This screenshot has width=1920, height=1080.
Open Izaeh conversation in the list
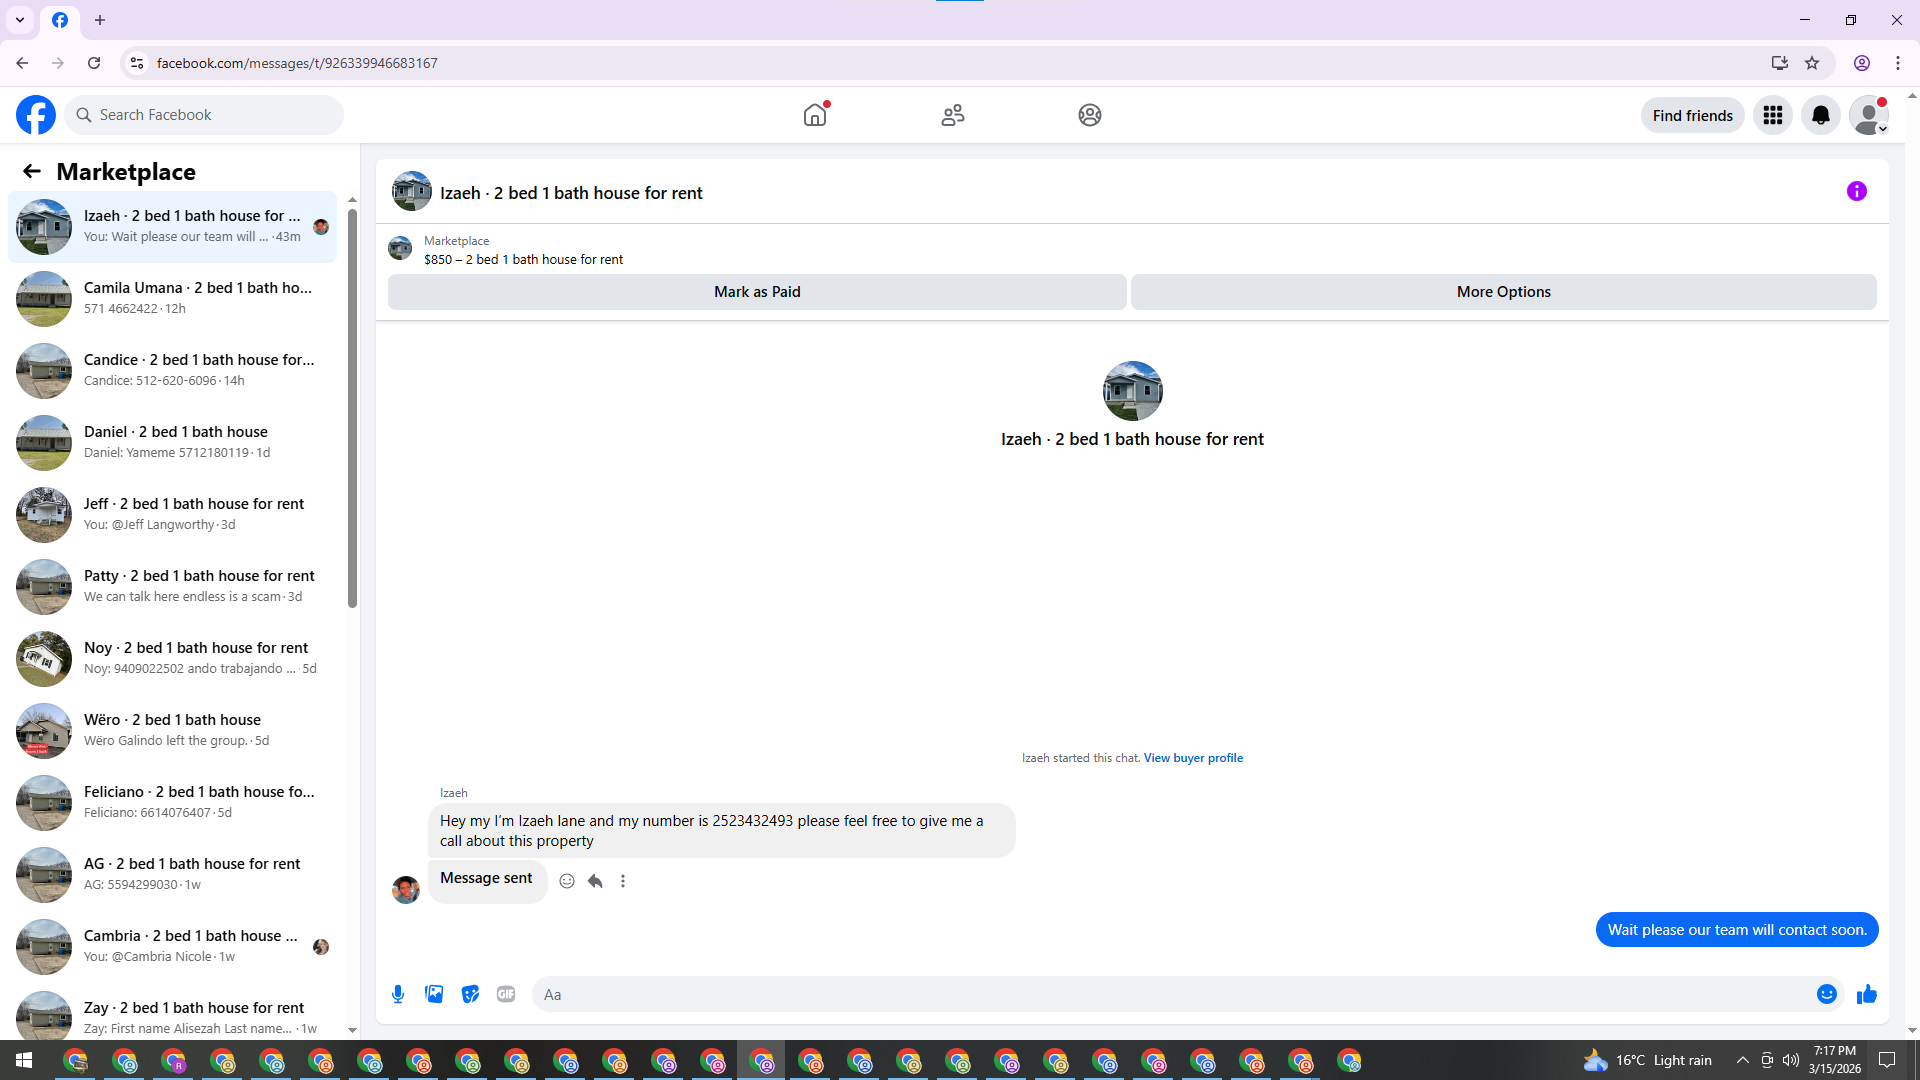[x=172, y=227]
